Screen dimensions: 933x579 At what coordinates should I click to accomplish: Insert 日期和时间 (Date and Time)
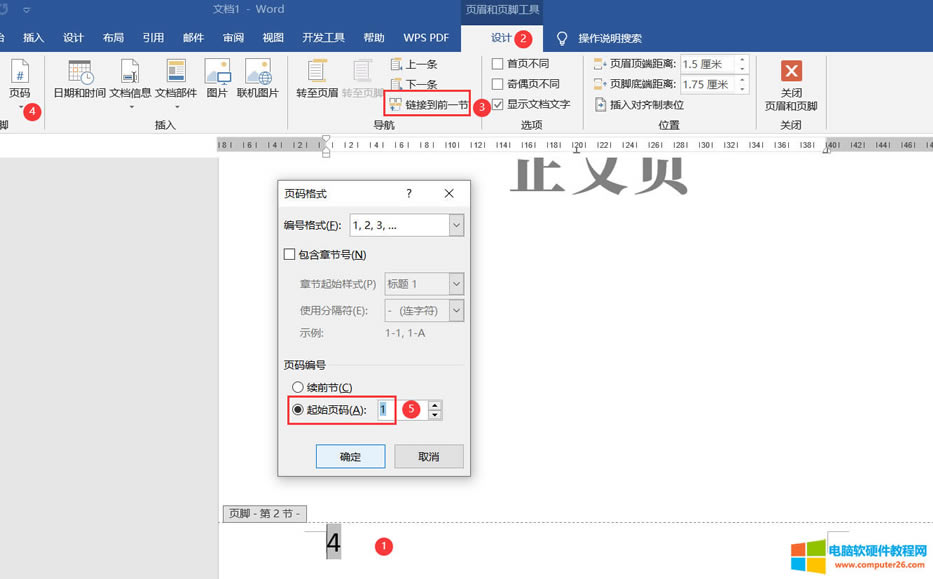79,80
